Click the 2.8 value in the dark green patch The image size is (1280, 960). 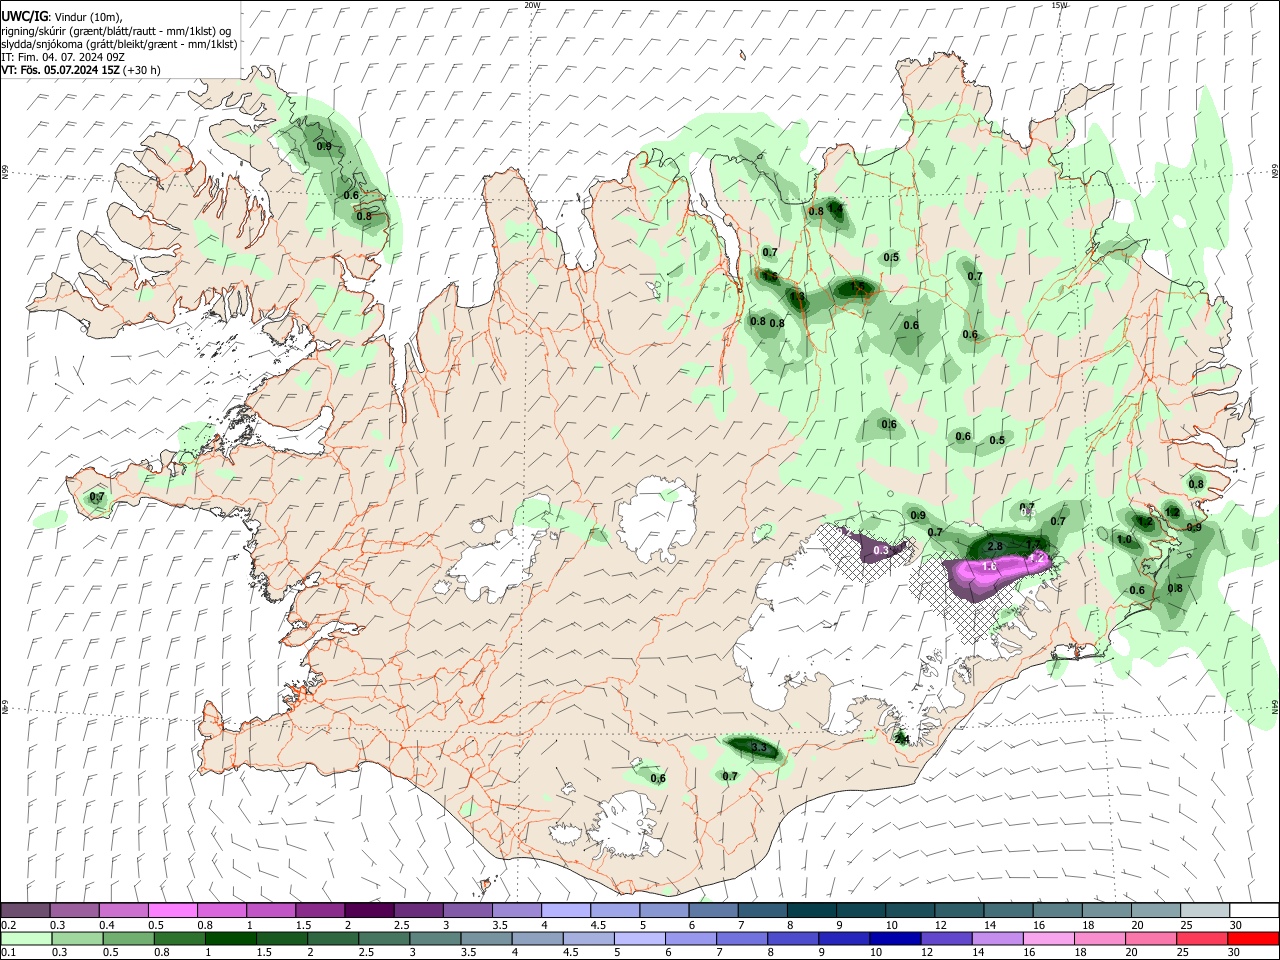point(995,547)
